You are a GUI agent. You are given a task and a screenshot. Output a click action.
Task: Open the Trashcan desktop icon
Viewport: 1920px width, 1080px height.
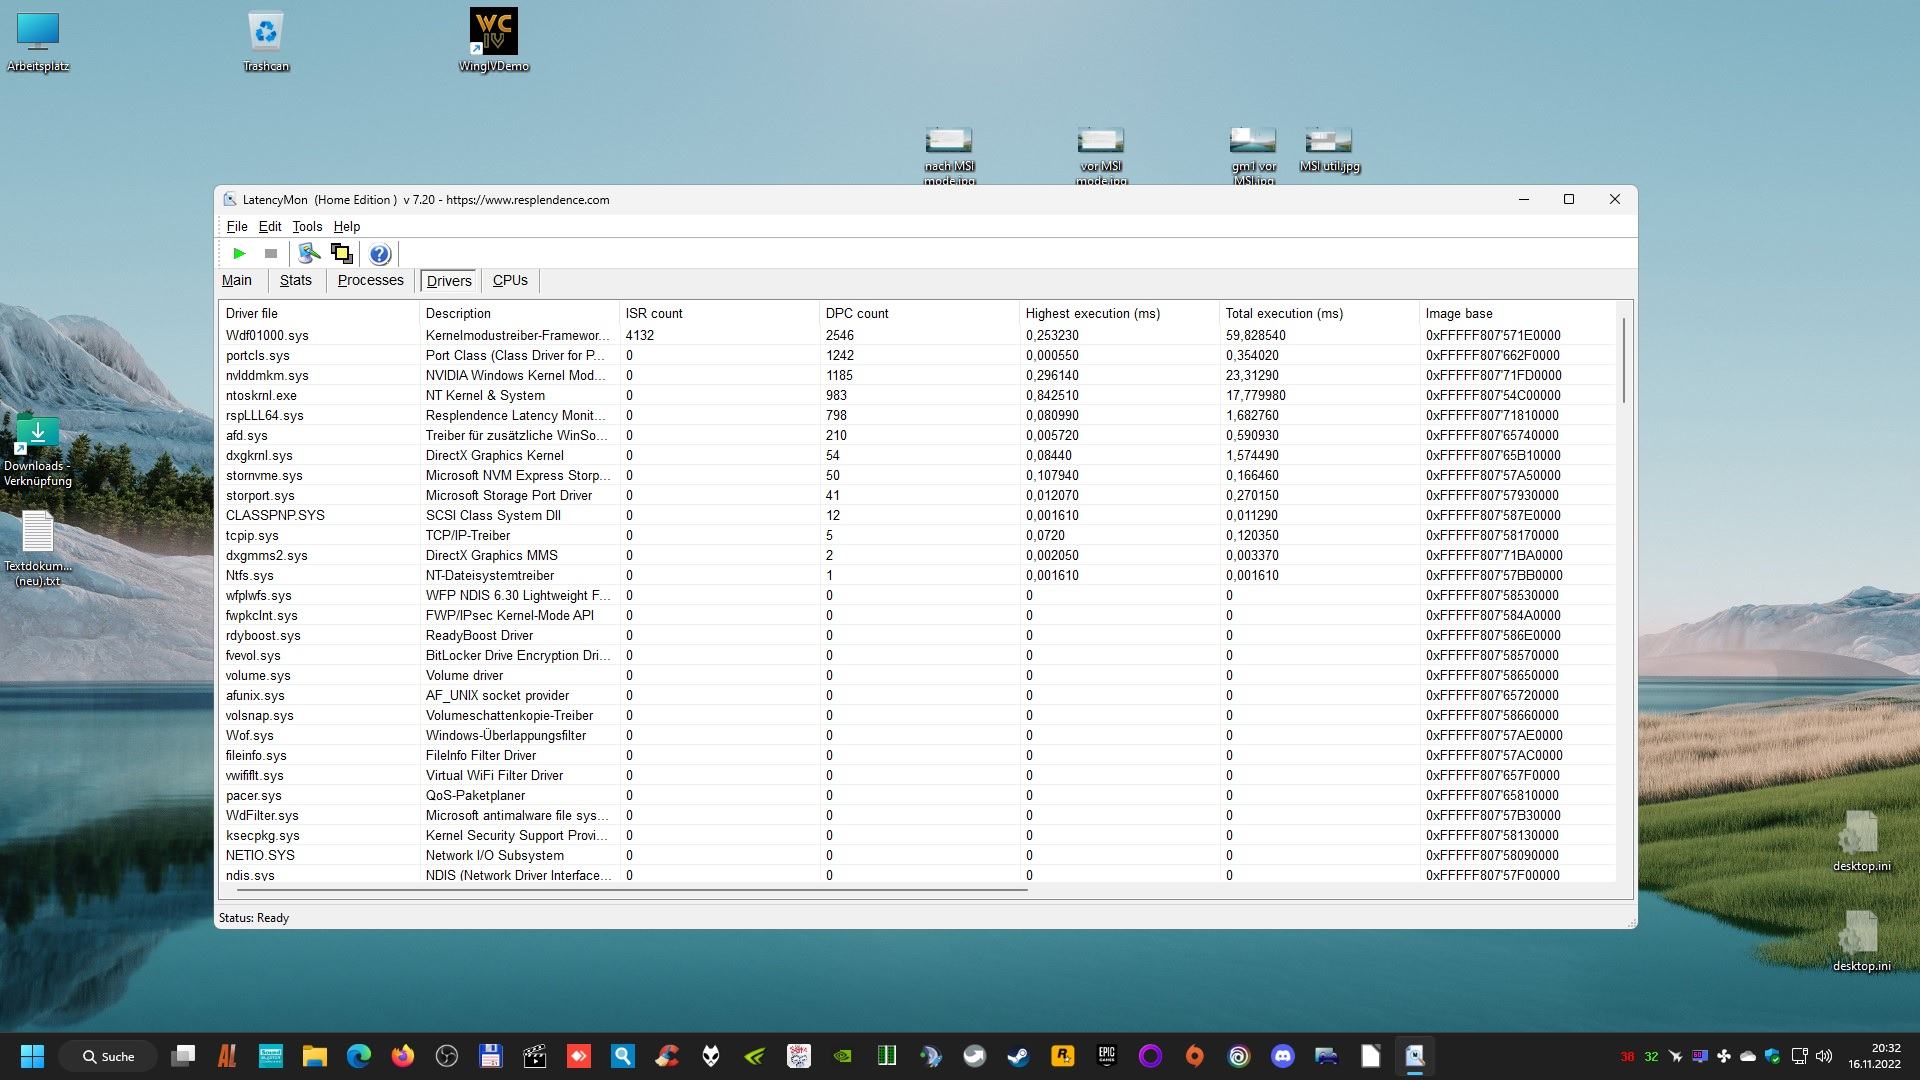coord(266,42)
